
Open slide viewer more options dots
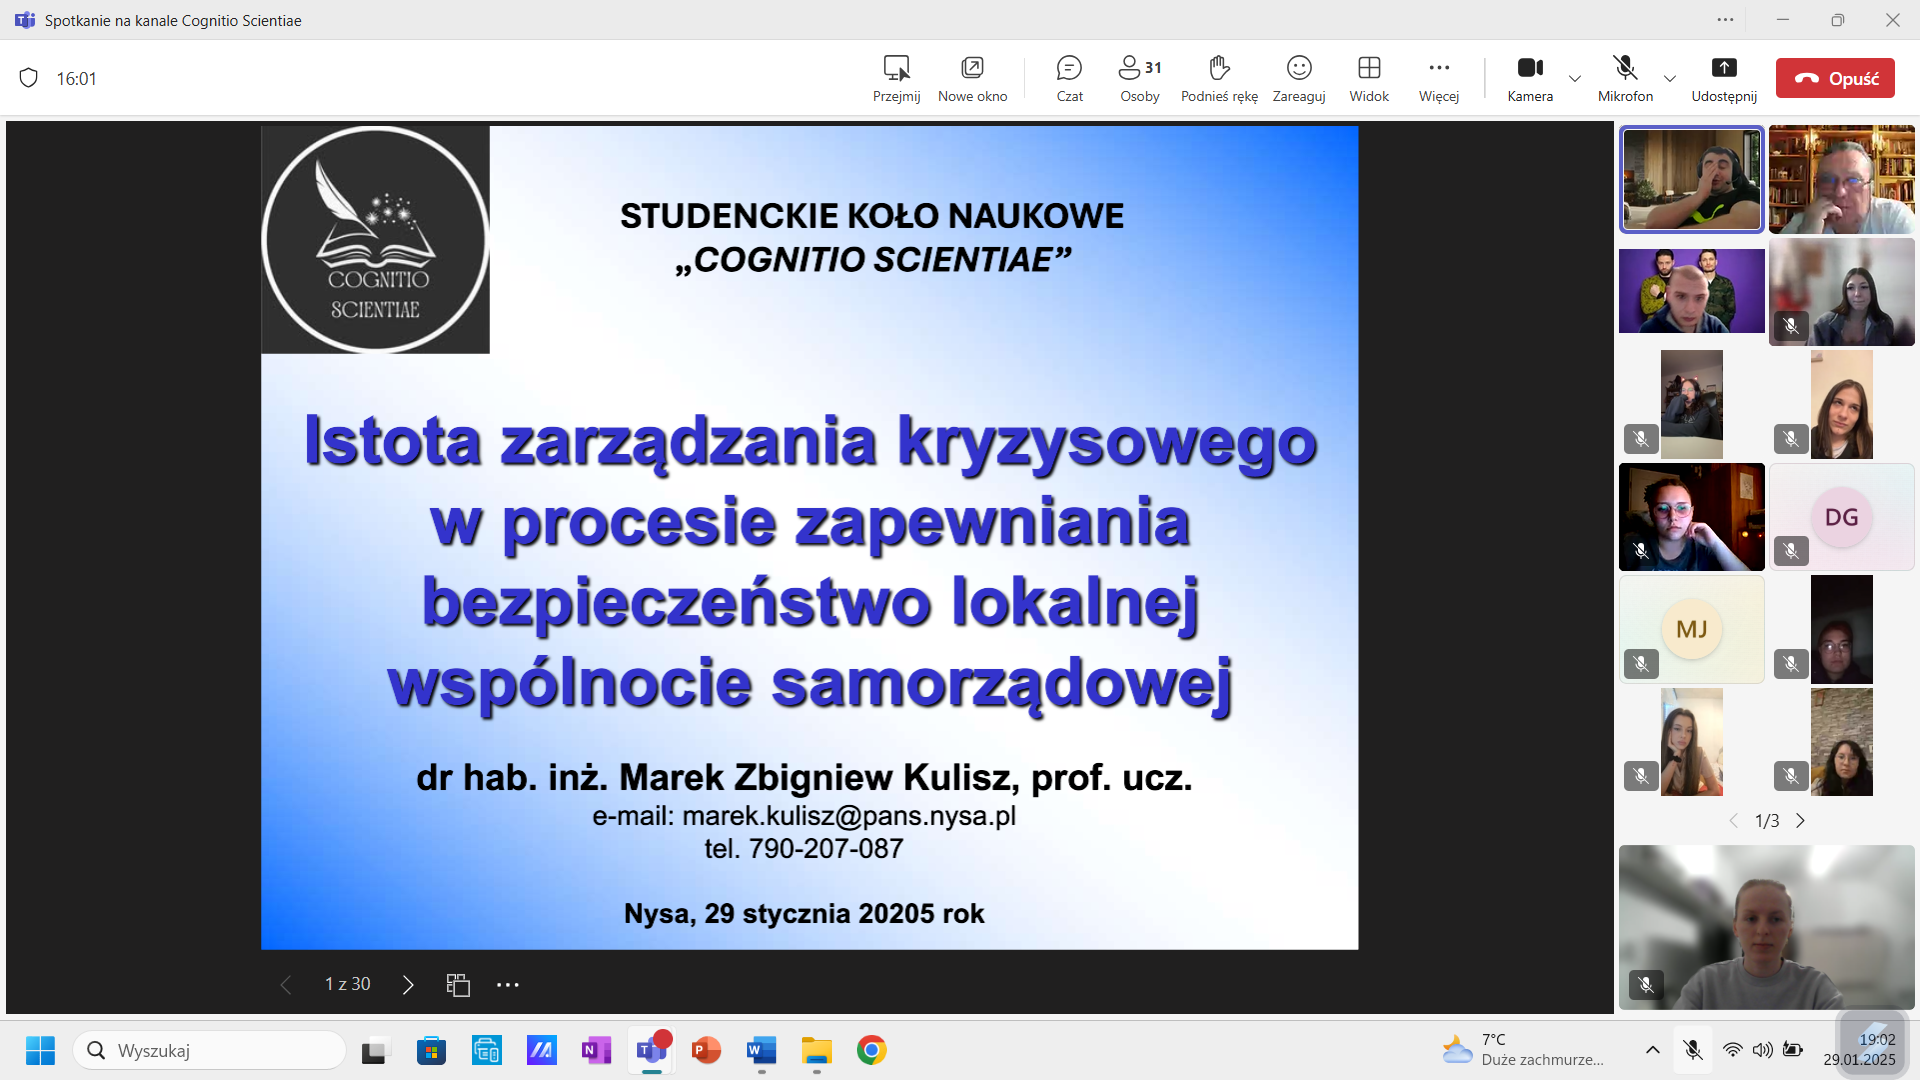tap(508, 985)
